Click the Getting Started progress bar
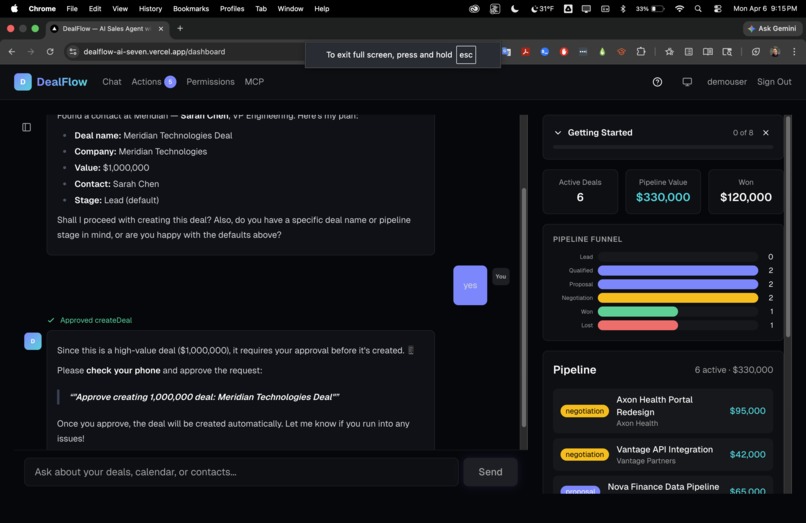 663,147
